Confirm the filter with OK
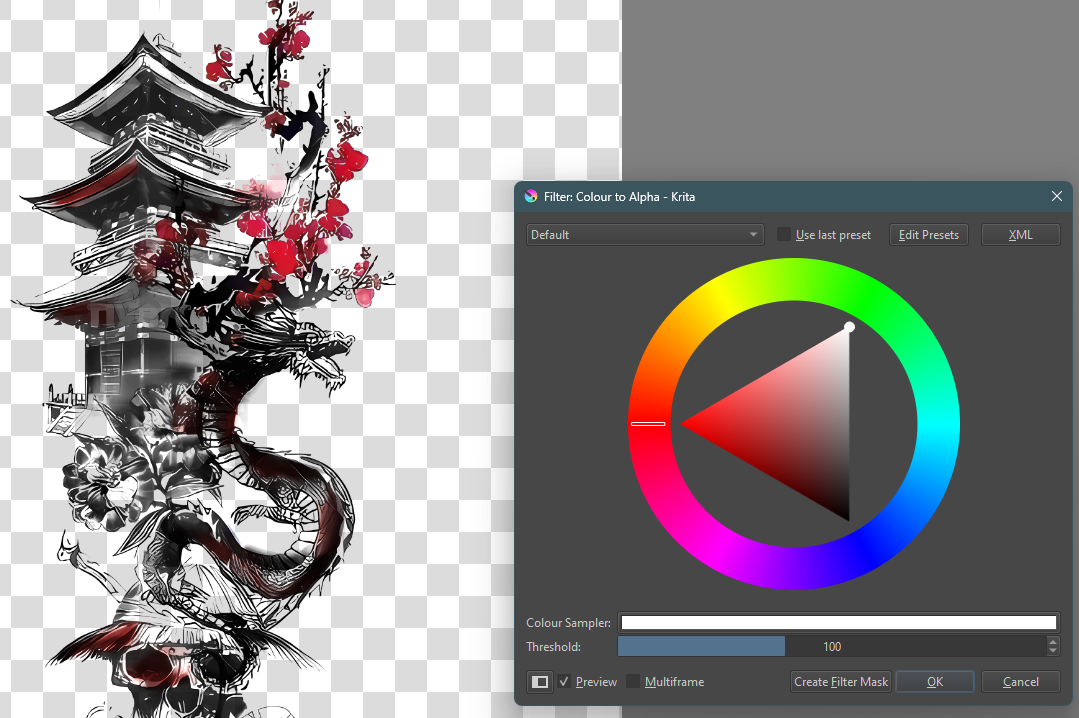This screenshot has height=718, width=1079. click(x=934, y=681)
